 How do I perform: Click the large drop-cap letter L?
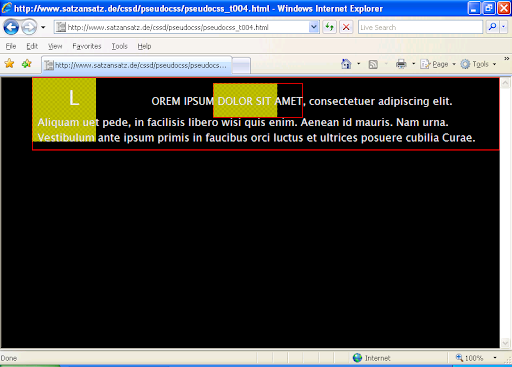point(74,99)
